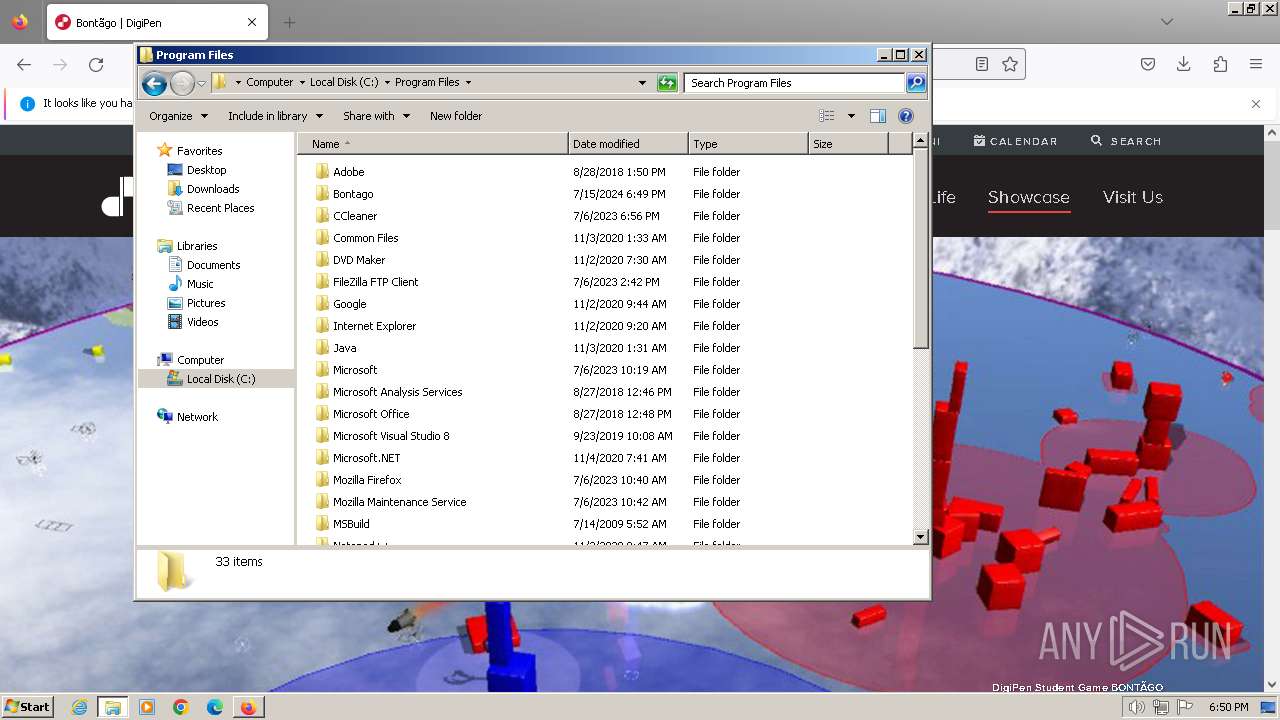
Task: Open the Visit Us website link
Action: (x=1133, y=197)
